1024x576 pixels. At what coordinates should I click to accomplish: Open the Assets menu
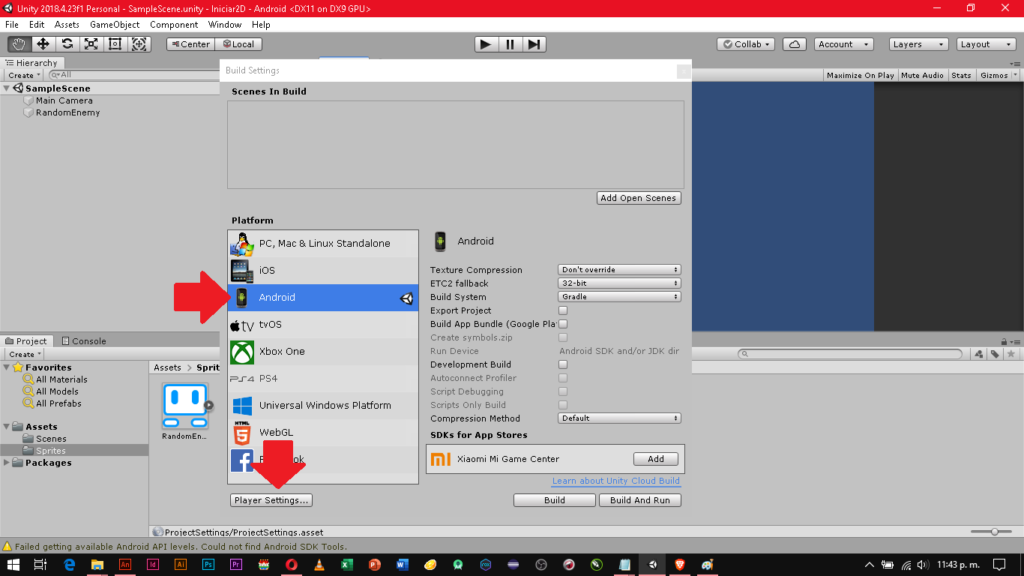click(x=67, y=25)
